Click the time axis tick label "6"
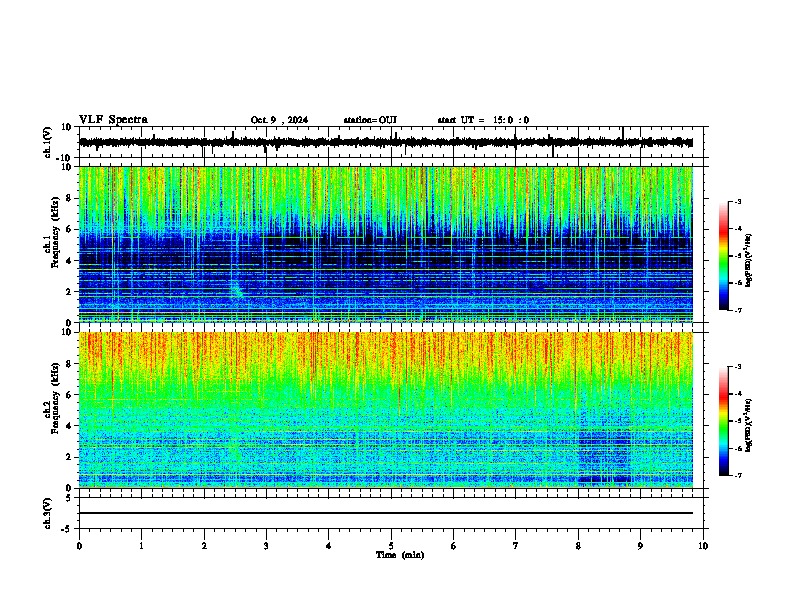The image size is (792, 612). coord(454,546)
